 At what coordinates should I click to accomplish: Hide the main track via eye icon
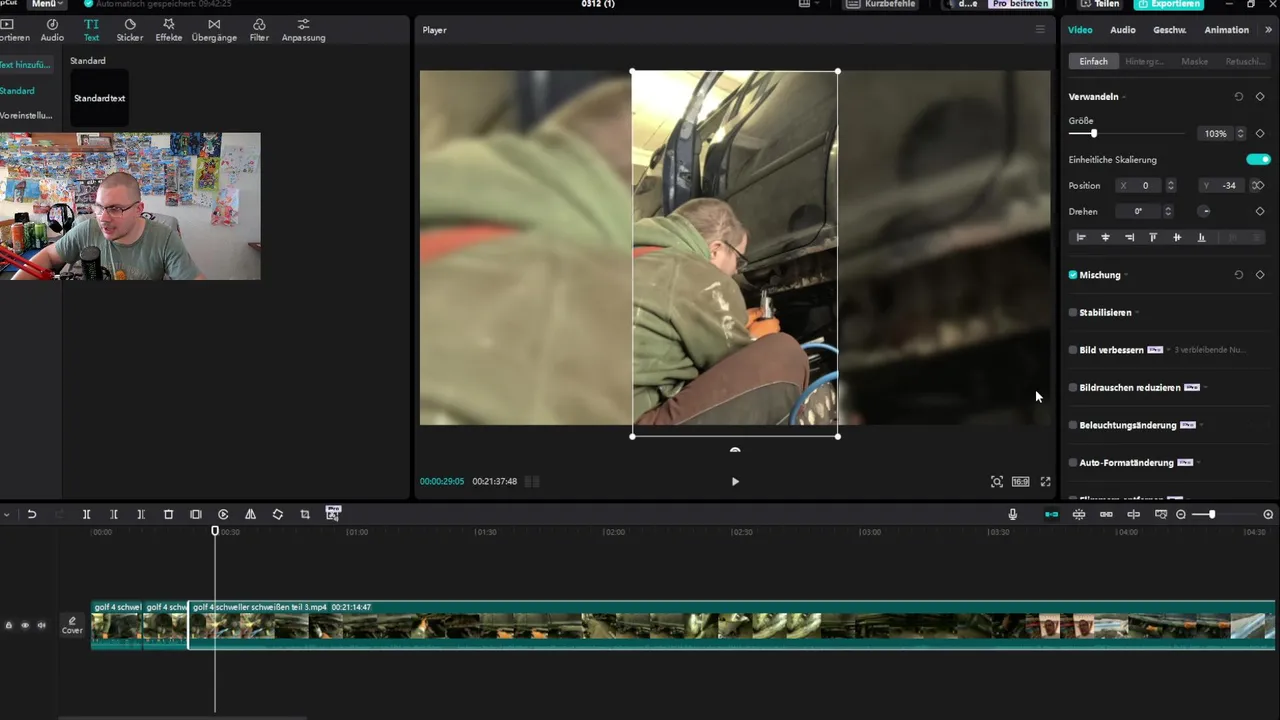click(x=25, y=625)
